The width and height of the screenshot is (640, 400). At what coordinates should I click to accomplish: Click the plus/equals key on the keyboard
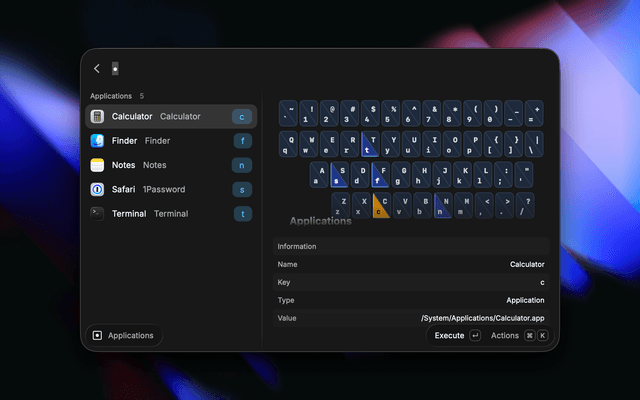tap(534, 113)
